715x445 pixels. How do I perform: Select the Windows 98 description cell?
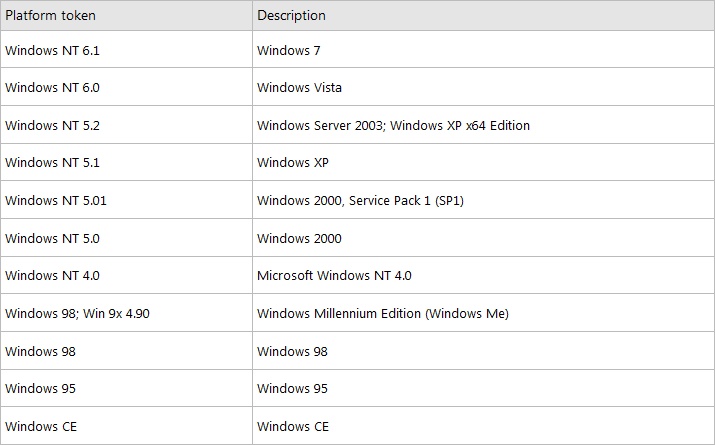(483, 351)
